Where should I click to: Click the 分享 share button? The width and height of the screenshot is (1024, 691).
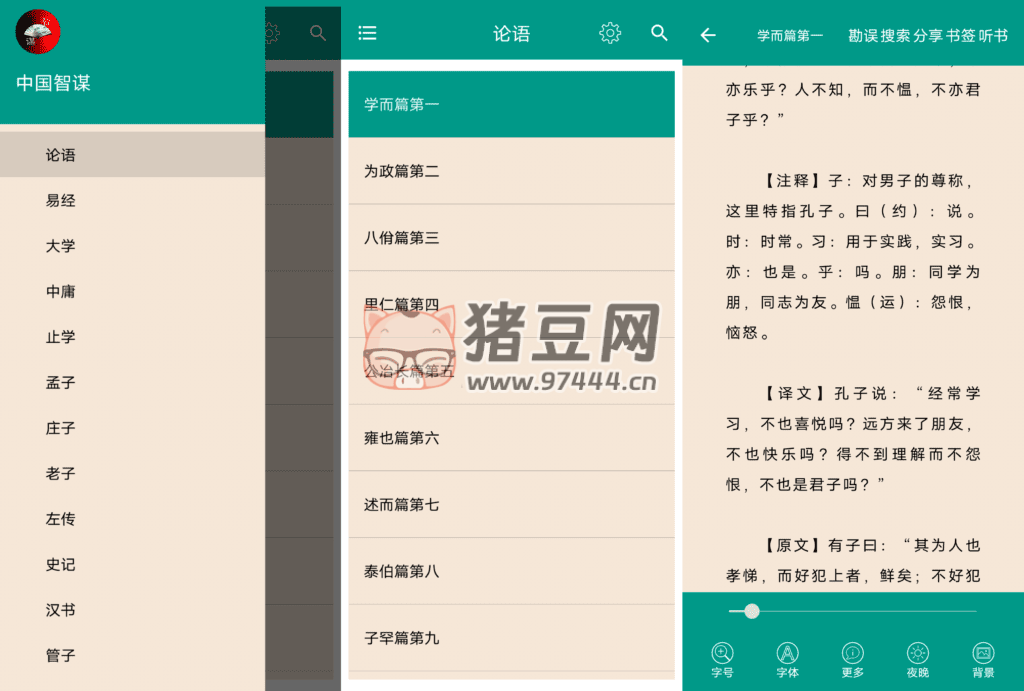pos(929,35)
